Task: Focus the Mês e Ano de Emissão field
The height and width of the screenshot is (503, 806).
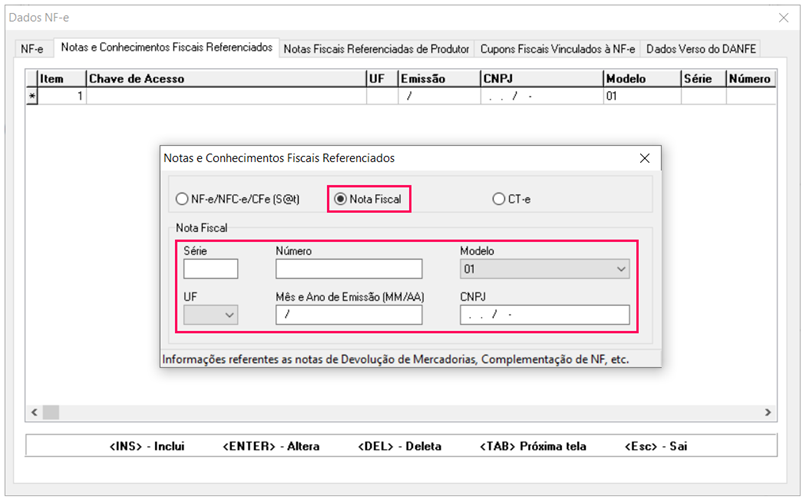Action: [349, 315]
